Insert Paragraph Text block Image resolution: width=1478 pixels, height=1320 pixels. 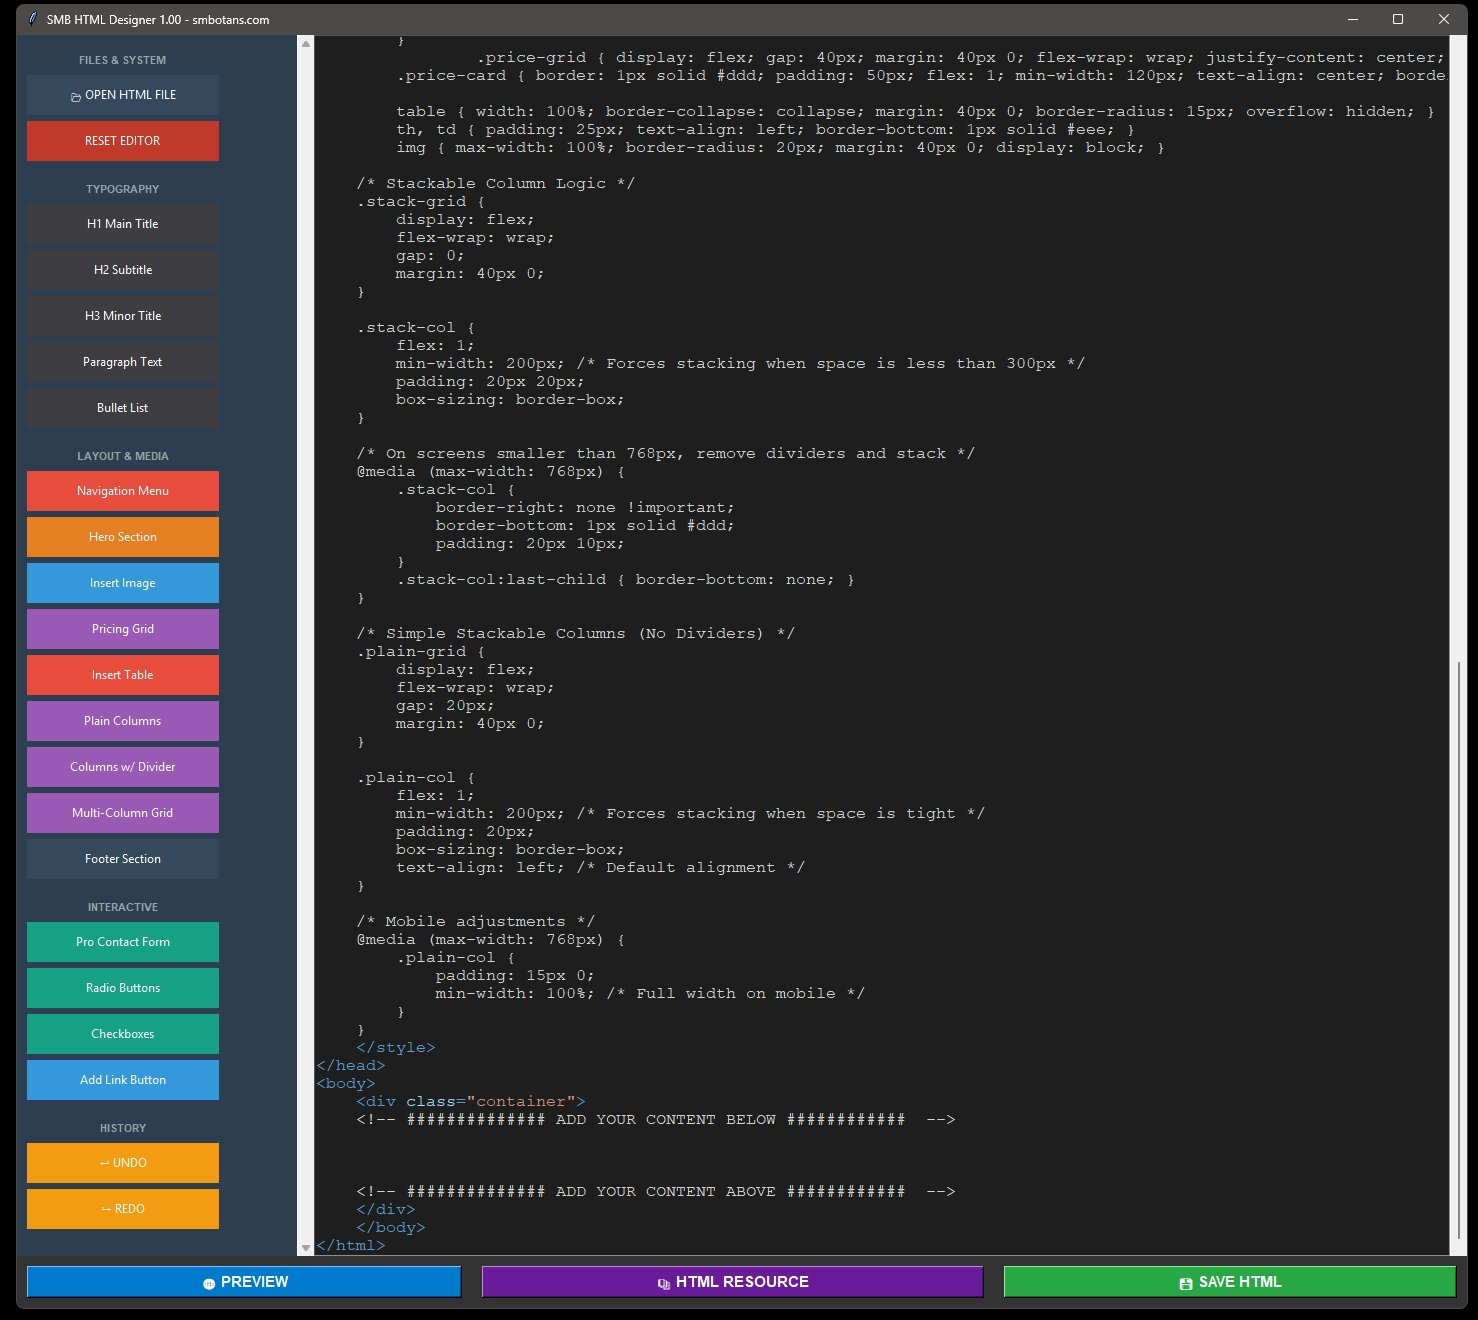click(x=123, y=362)
